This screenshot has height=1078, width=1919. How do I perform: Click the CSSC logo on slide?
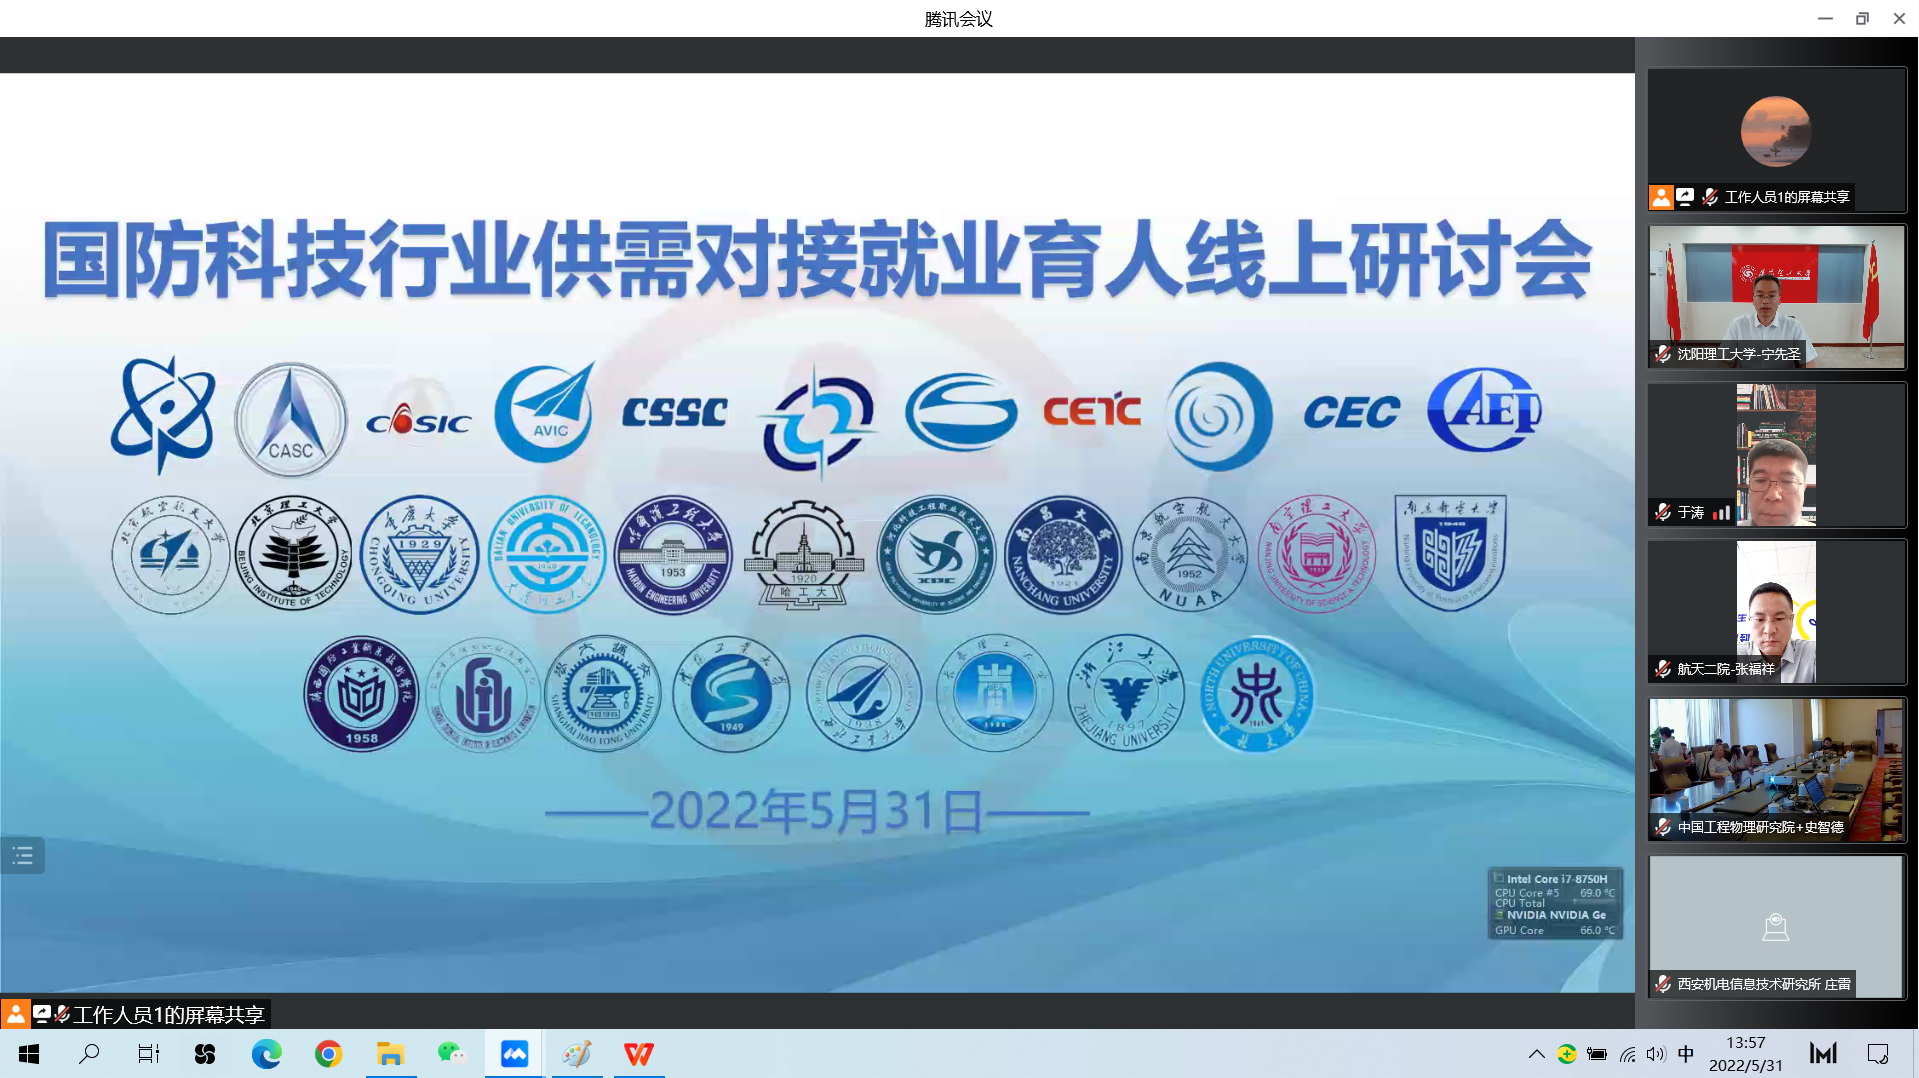click(x=675, y=412)
